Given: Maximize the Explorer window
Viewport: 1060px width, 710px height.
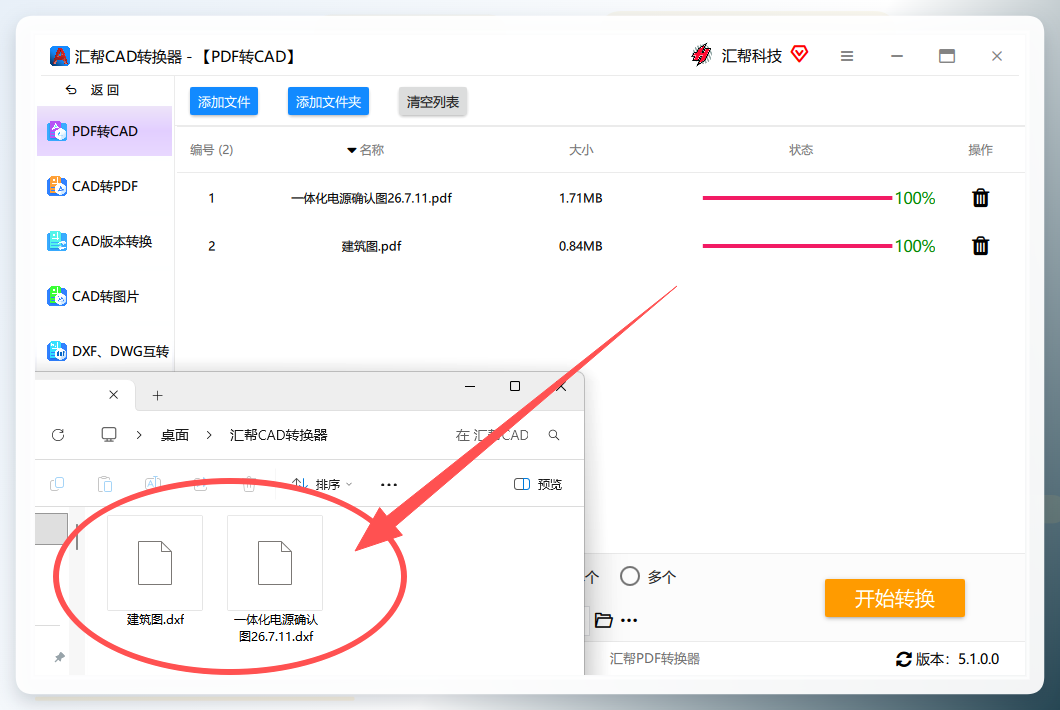Looking at the screenshot, I should click(x=514, y=386).
